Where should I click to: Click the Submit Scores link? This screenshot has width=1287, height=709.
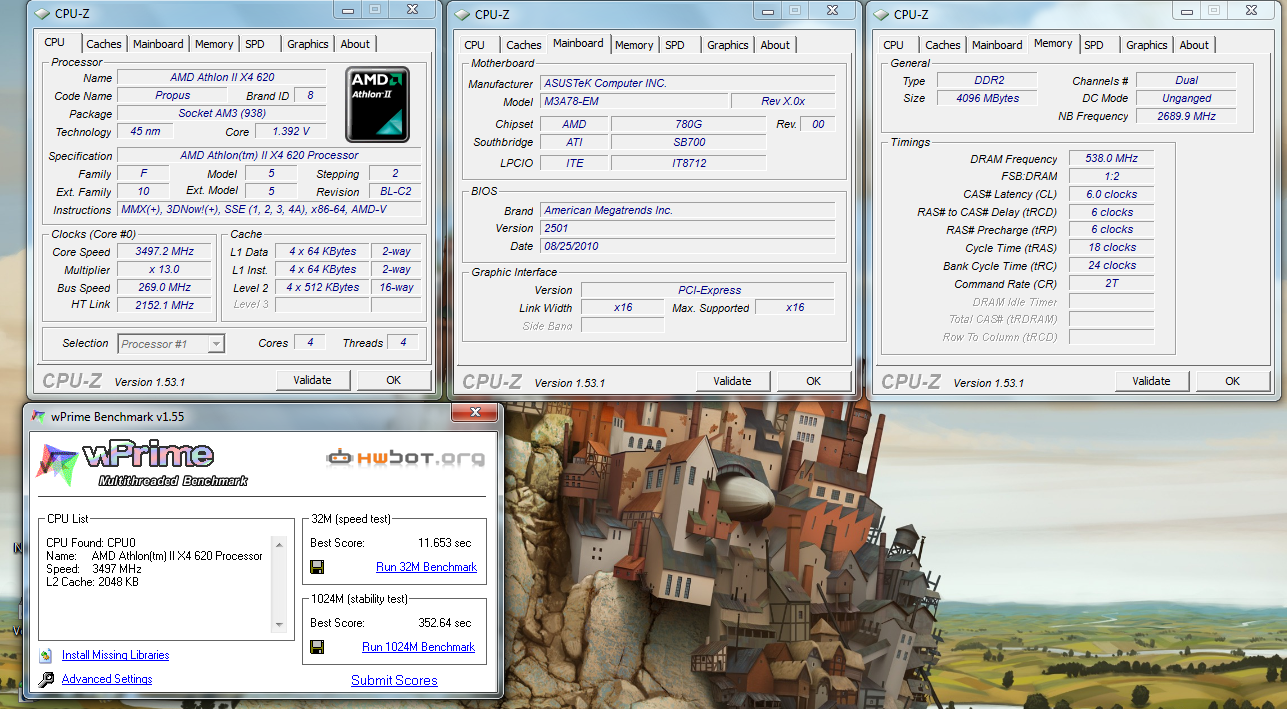[x=394, y=680]
